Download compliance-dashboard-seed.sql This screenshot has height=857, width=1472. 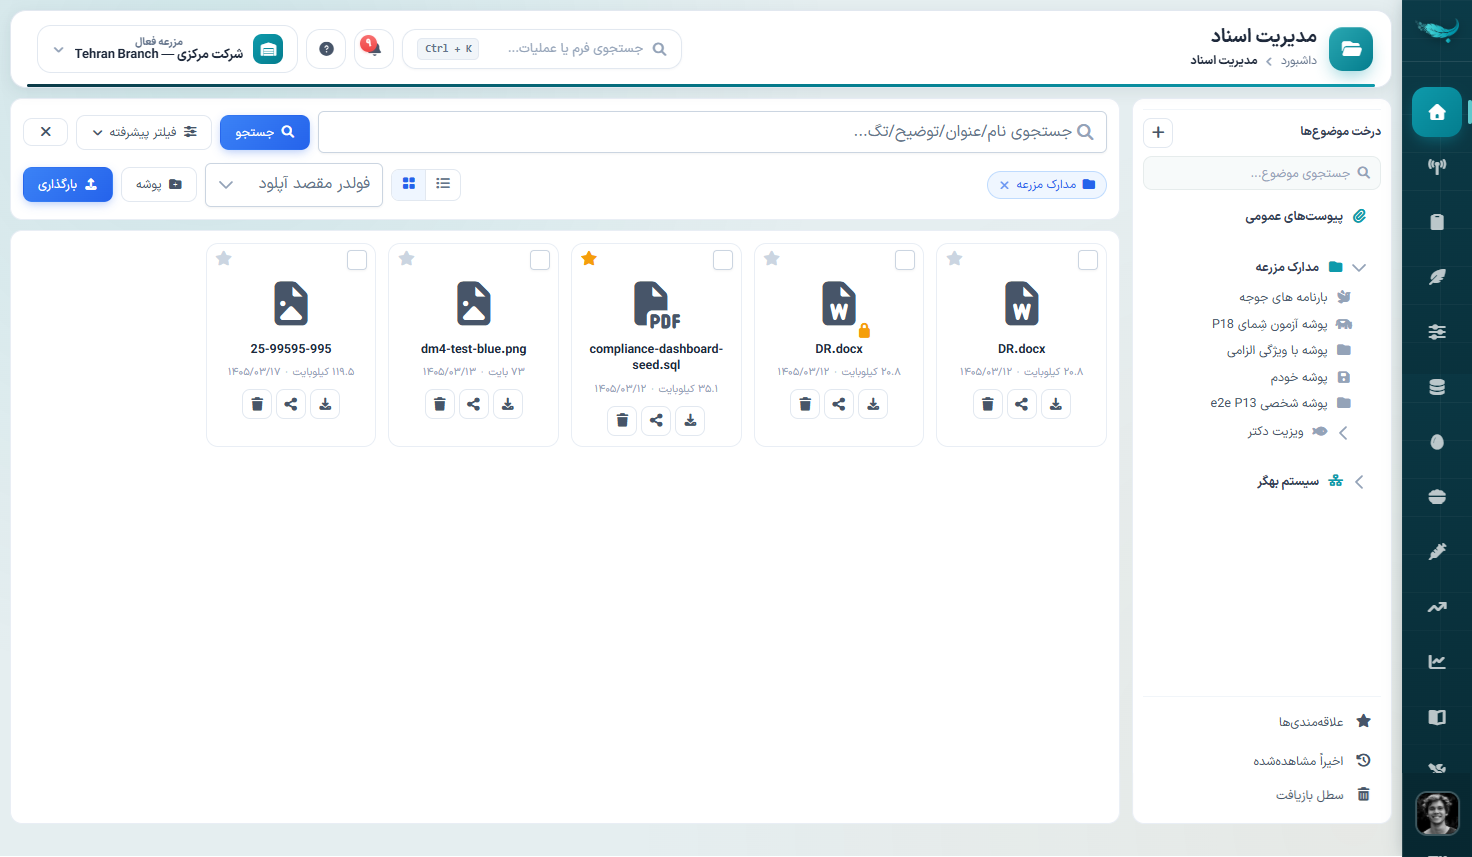(690, 420)
